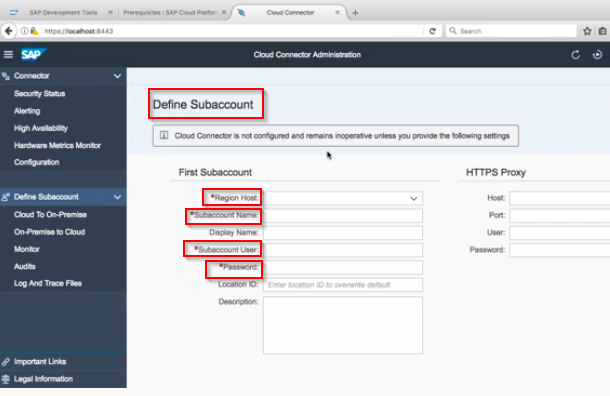
Task: Click the browser Search box
Action: tap(511, 31)
